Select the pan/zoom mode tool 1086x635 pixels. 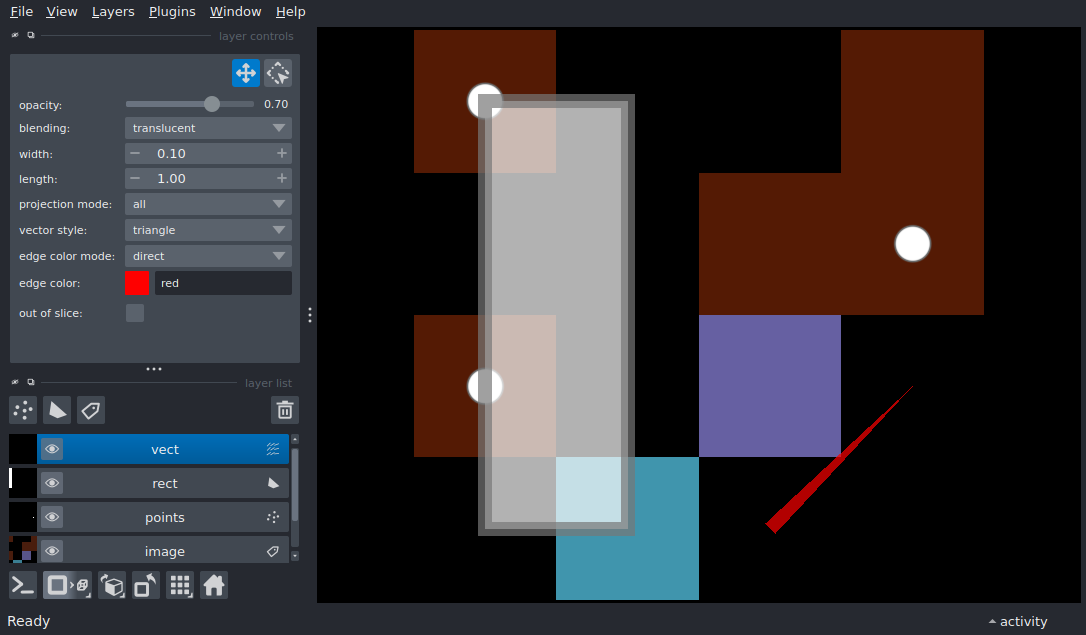pyautogui.click(x=246, y=73)
